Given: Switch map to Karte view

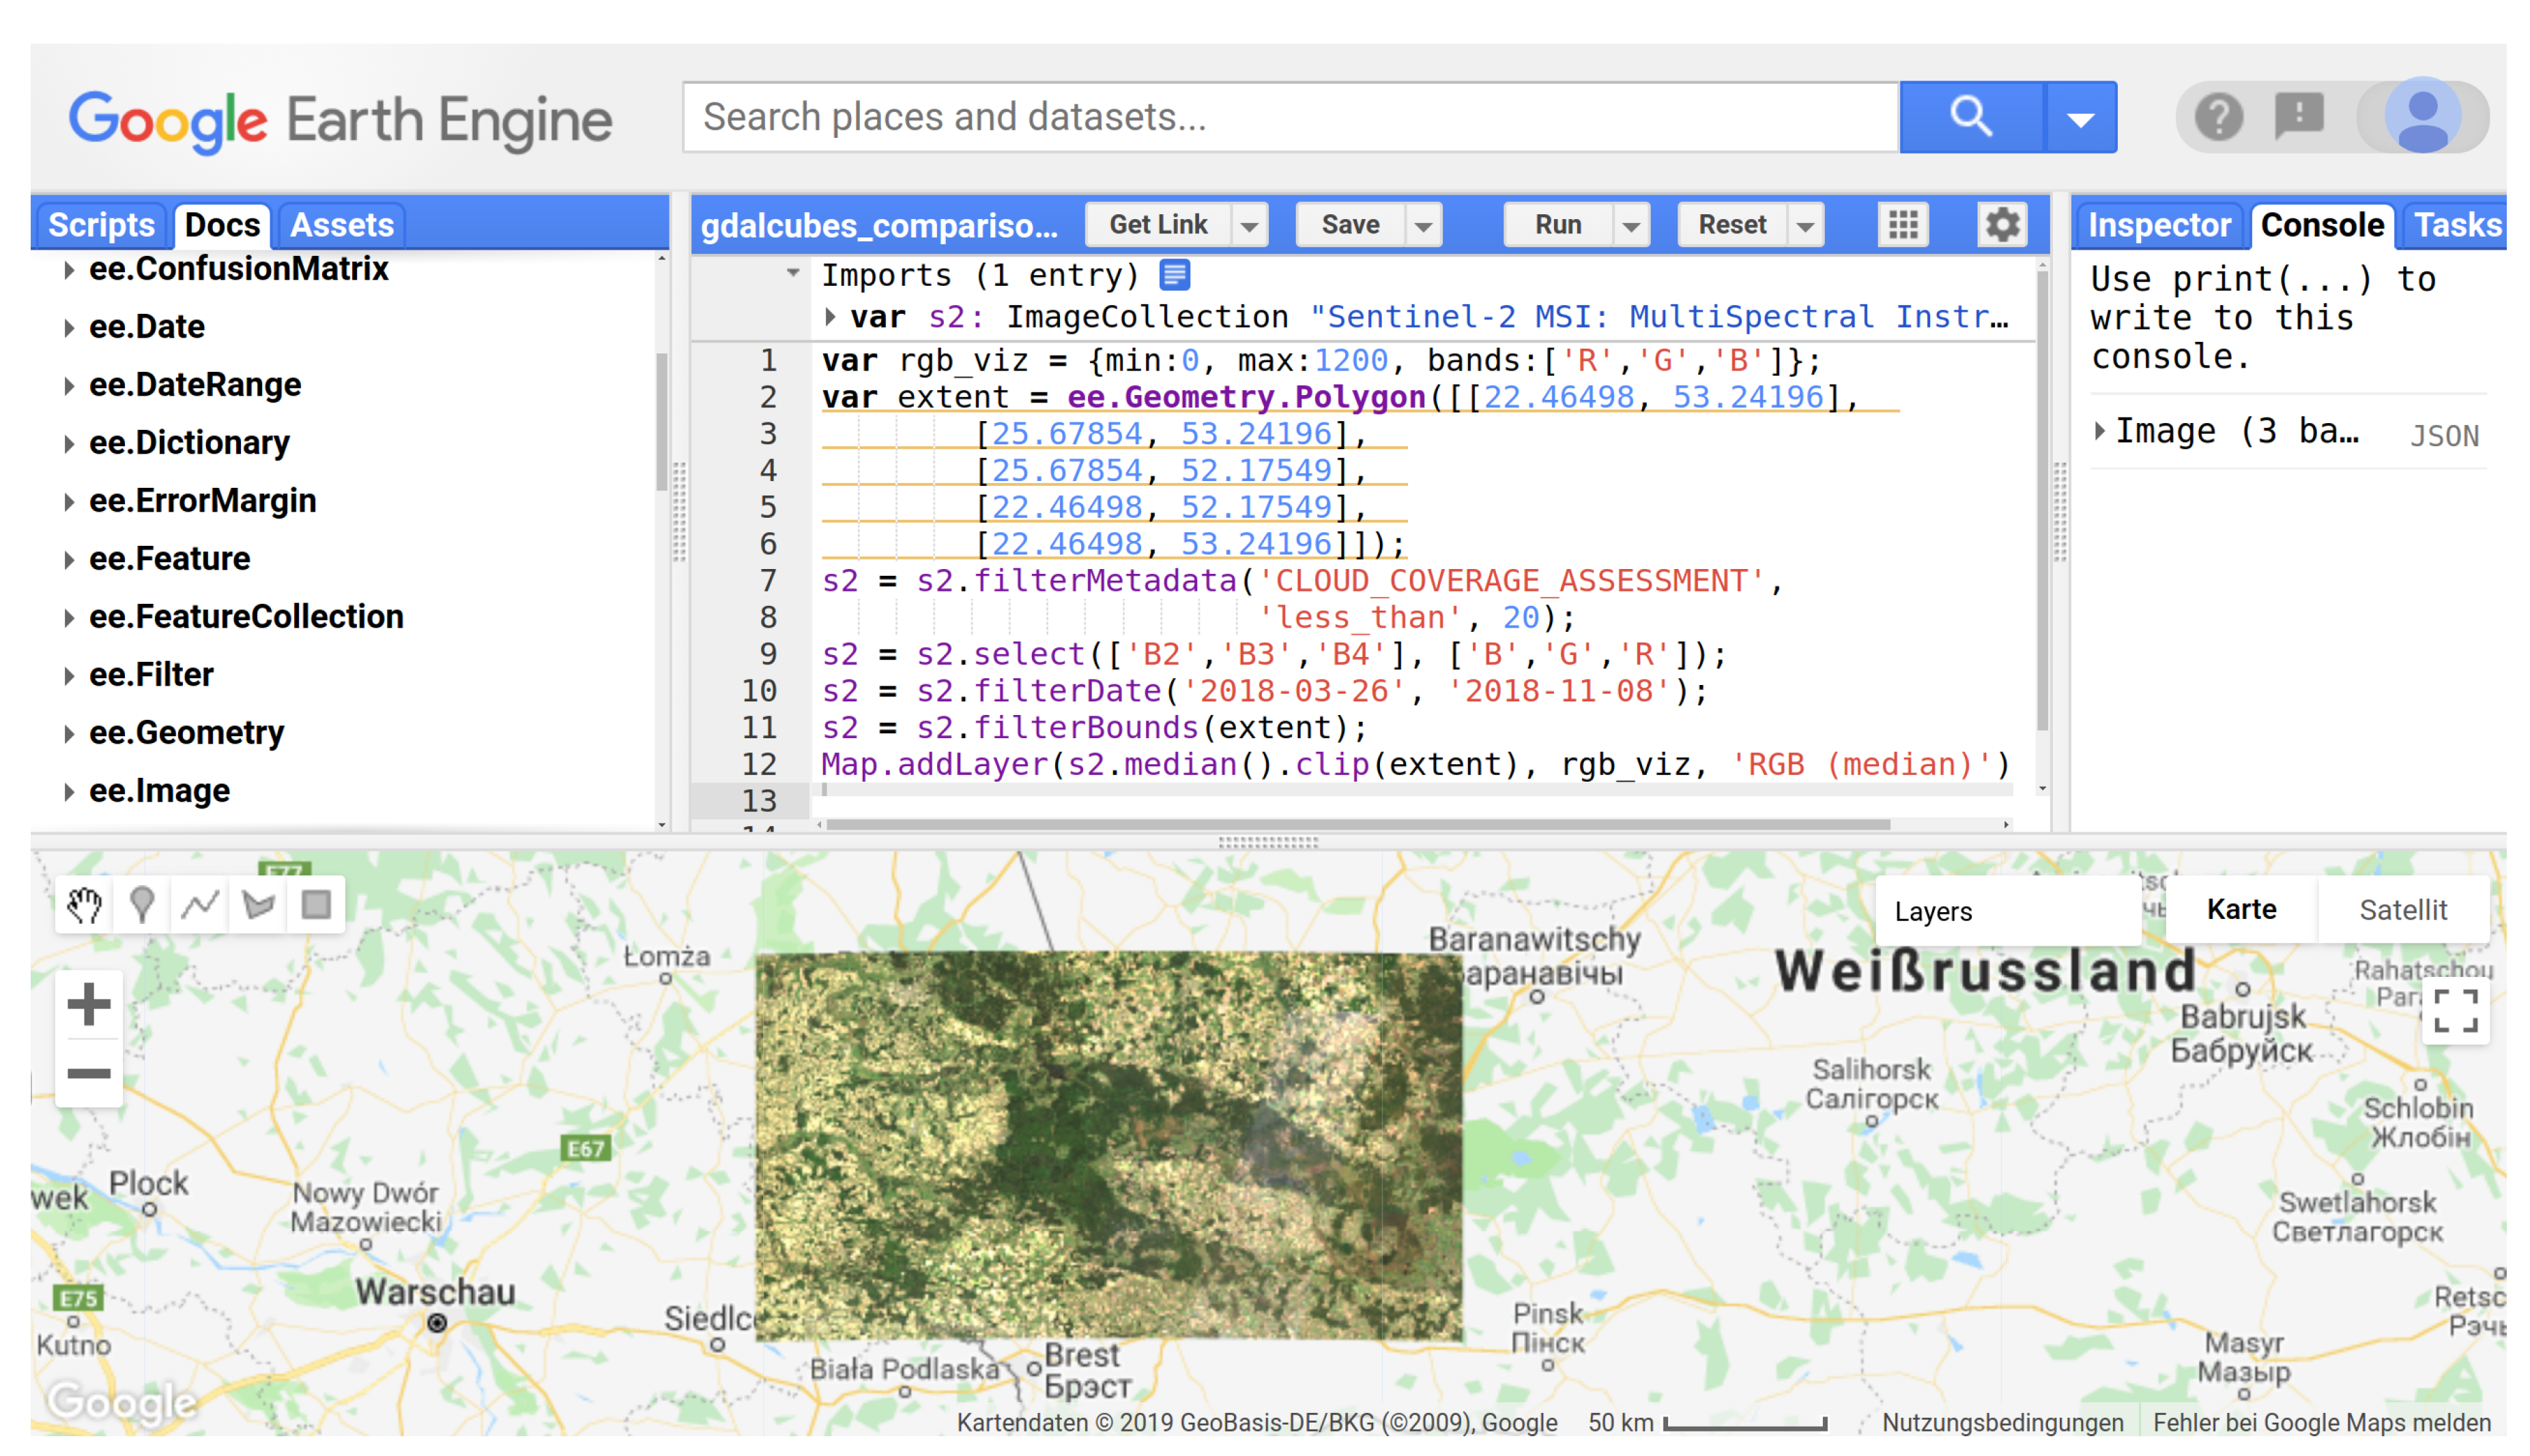Looking at the screenshot, I should pos(2241,910).
